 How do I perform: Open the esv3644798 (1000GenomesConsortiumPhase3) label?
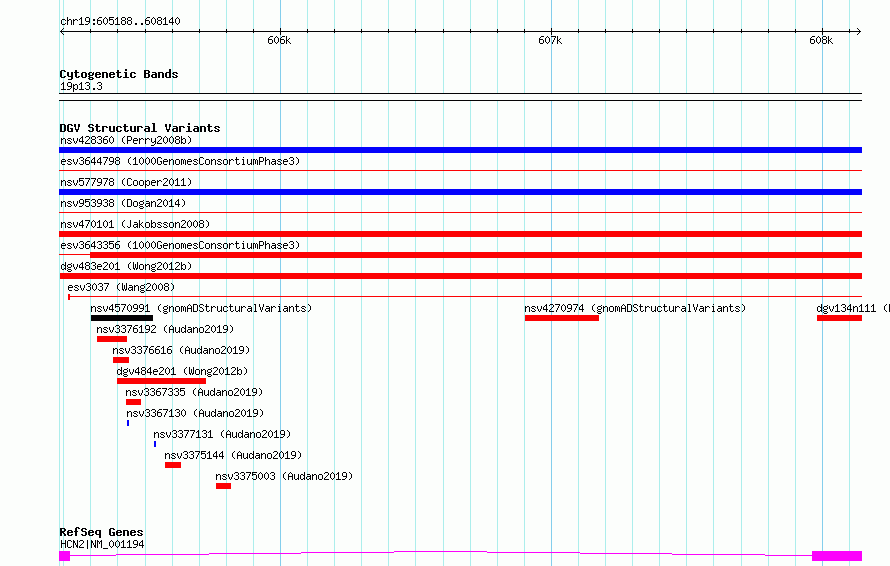click(x=180, y=161)
